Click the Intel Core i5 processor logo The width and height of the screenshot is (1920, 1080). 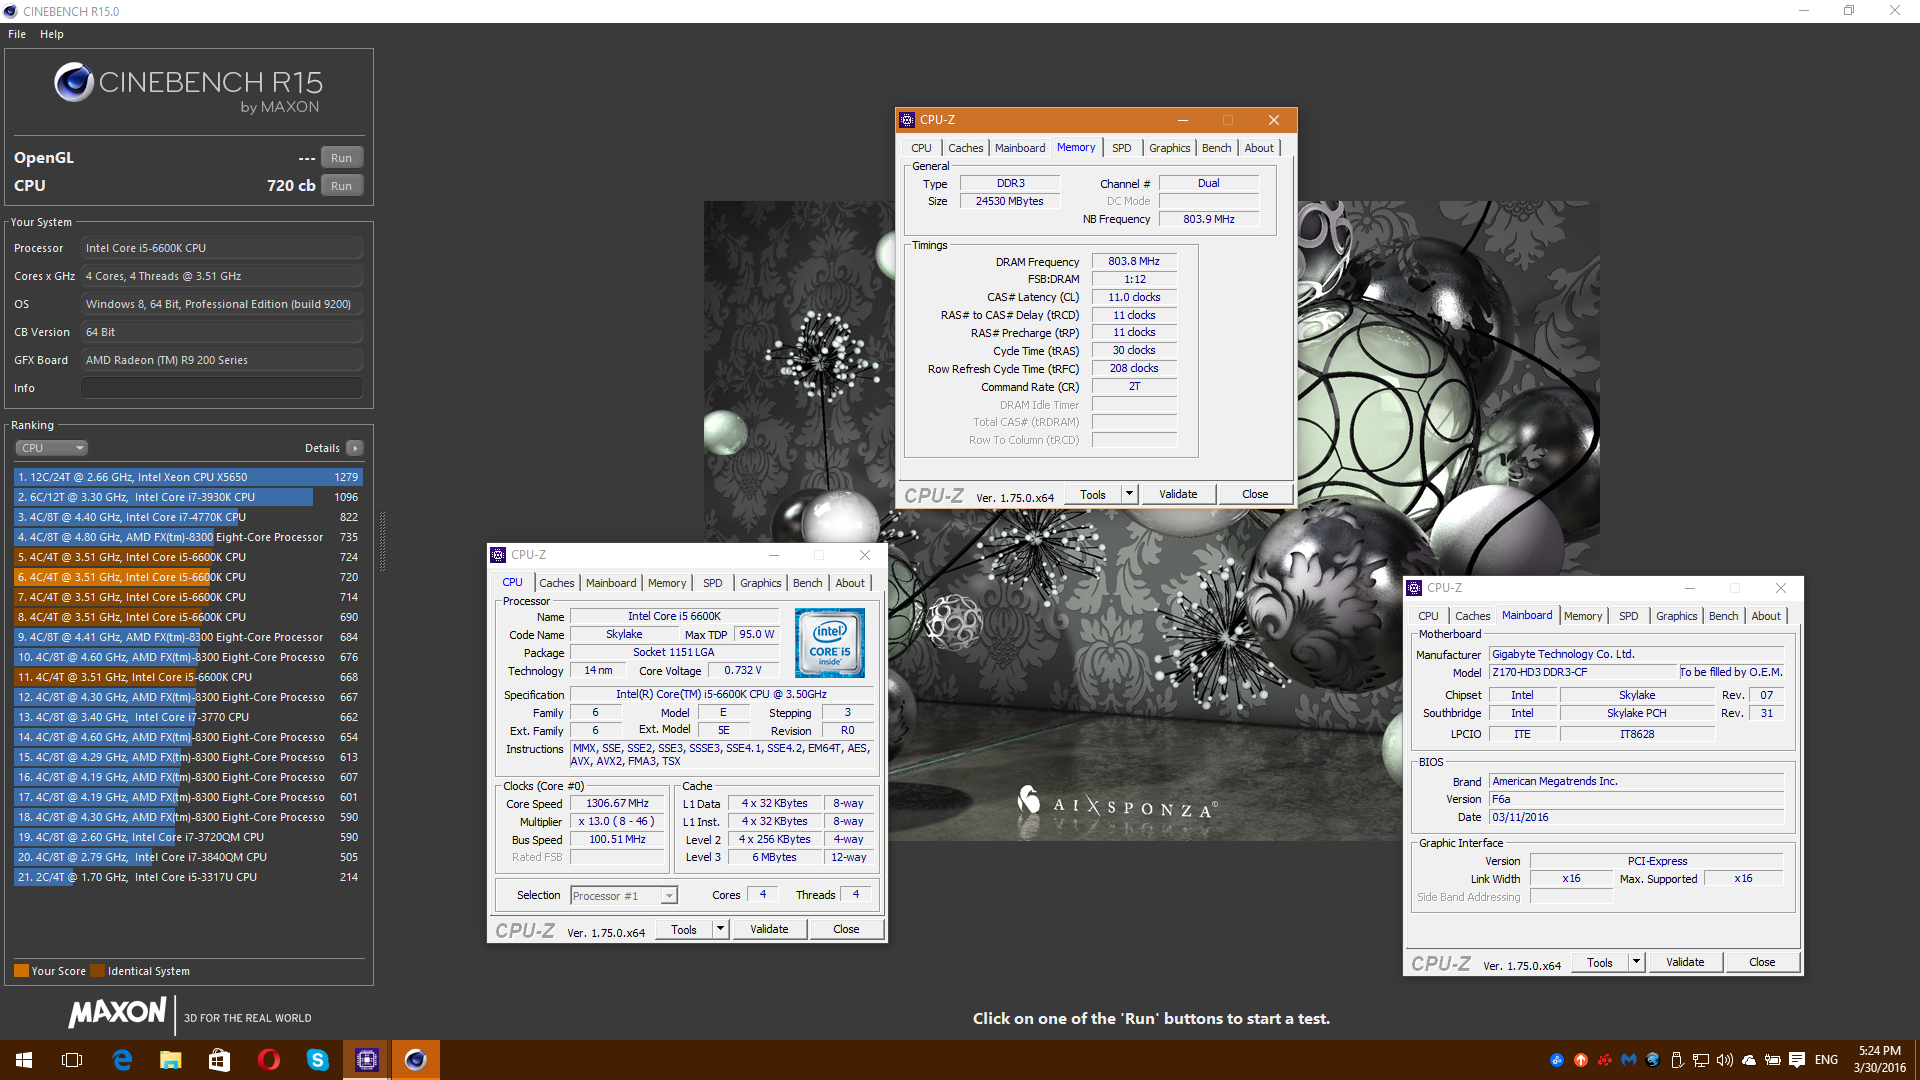tap(830, 643)
